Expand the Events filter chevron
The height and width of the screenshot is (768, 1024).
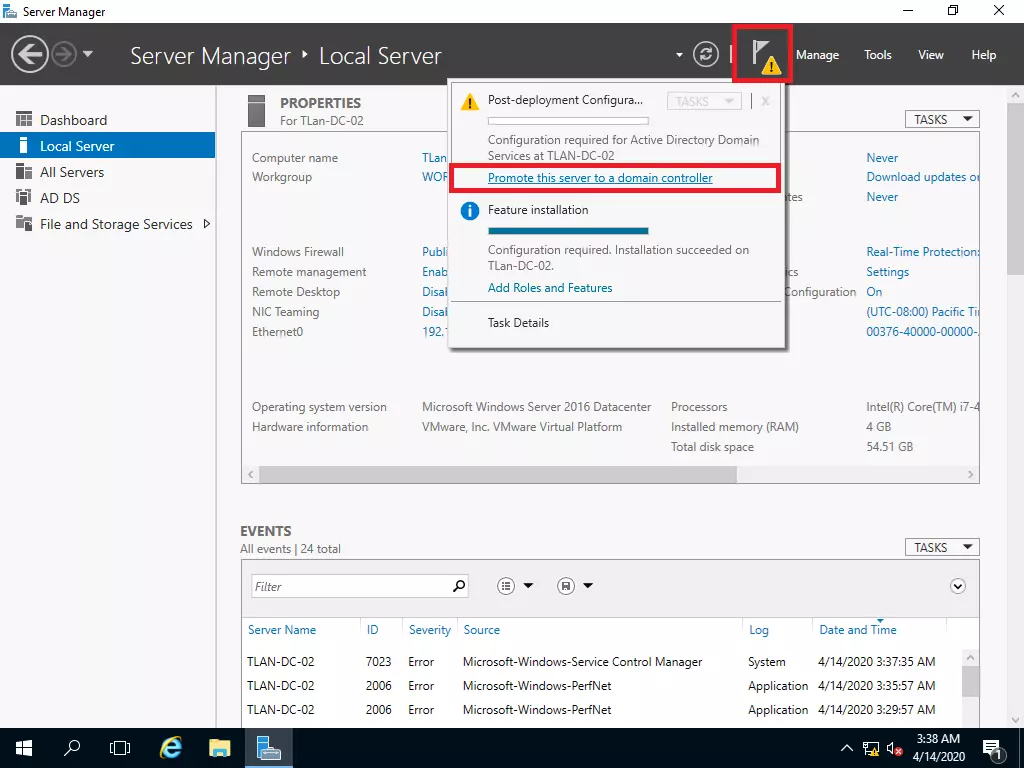(x=957, y=586)
